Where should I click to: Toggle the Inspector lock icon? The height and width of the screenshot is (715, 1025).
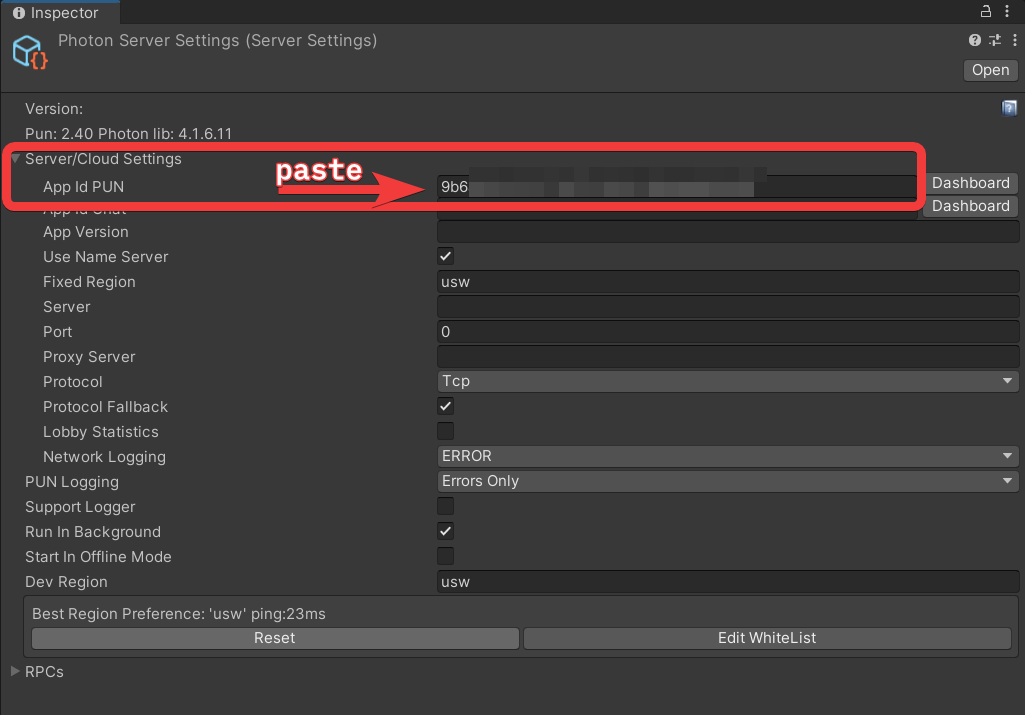coord(986,11)
